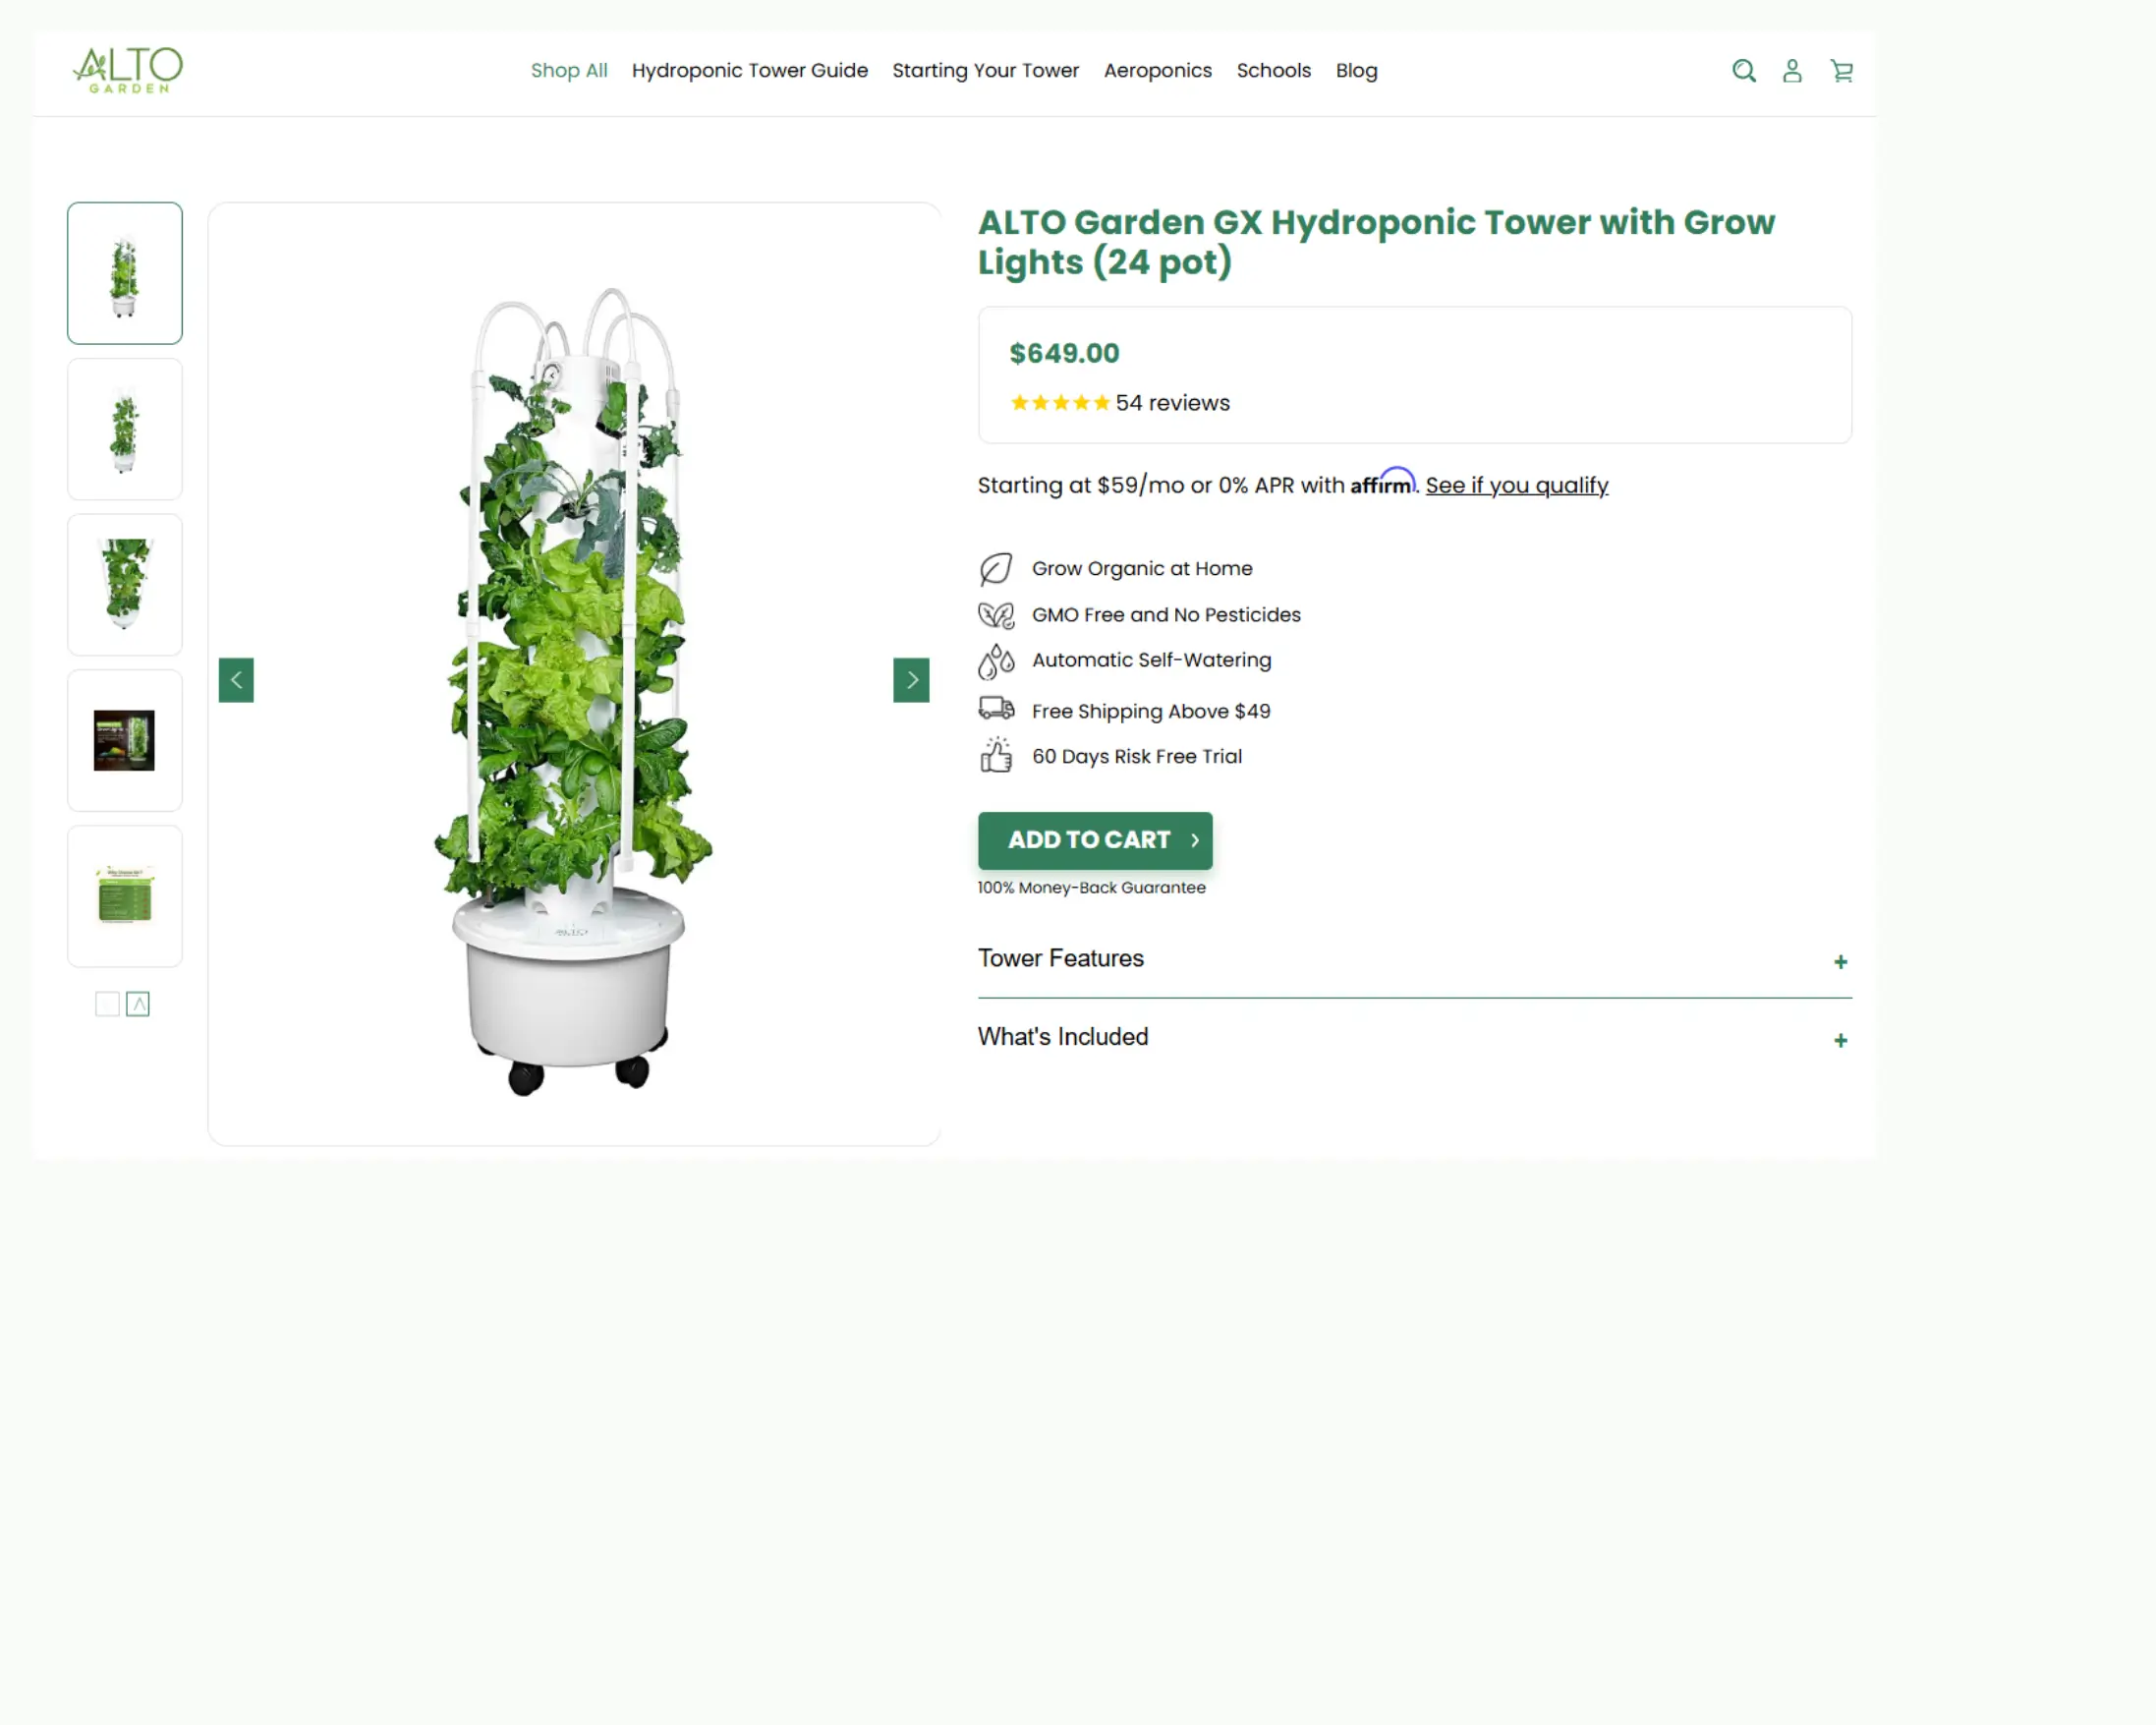Click the thumbnail scroll-down arrow box
The width and height of the screenshot is (2156, 1725).
(107, 1004)
